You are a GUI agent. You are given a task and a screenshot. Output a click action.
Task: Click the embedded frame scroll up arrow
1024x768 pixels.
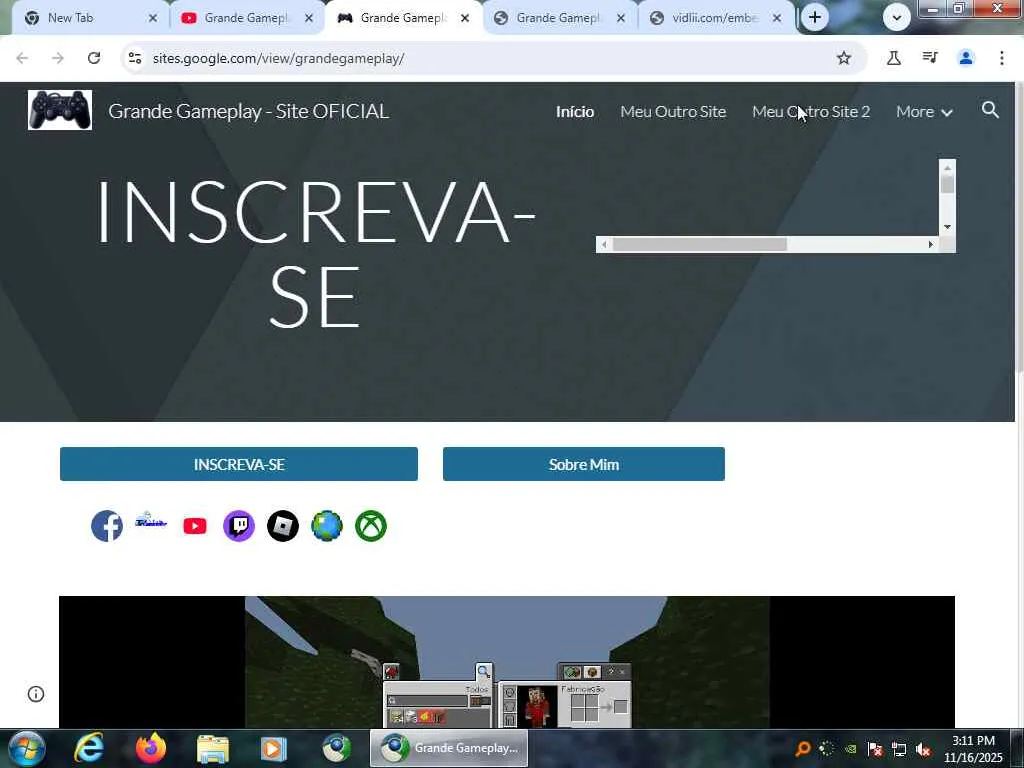[948, 167]
